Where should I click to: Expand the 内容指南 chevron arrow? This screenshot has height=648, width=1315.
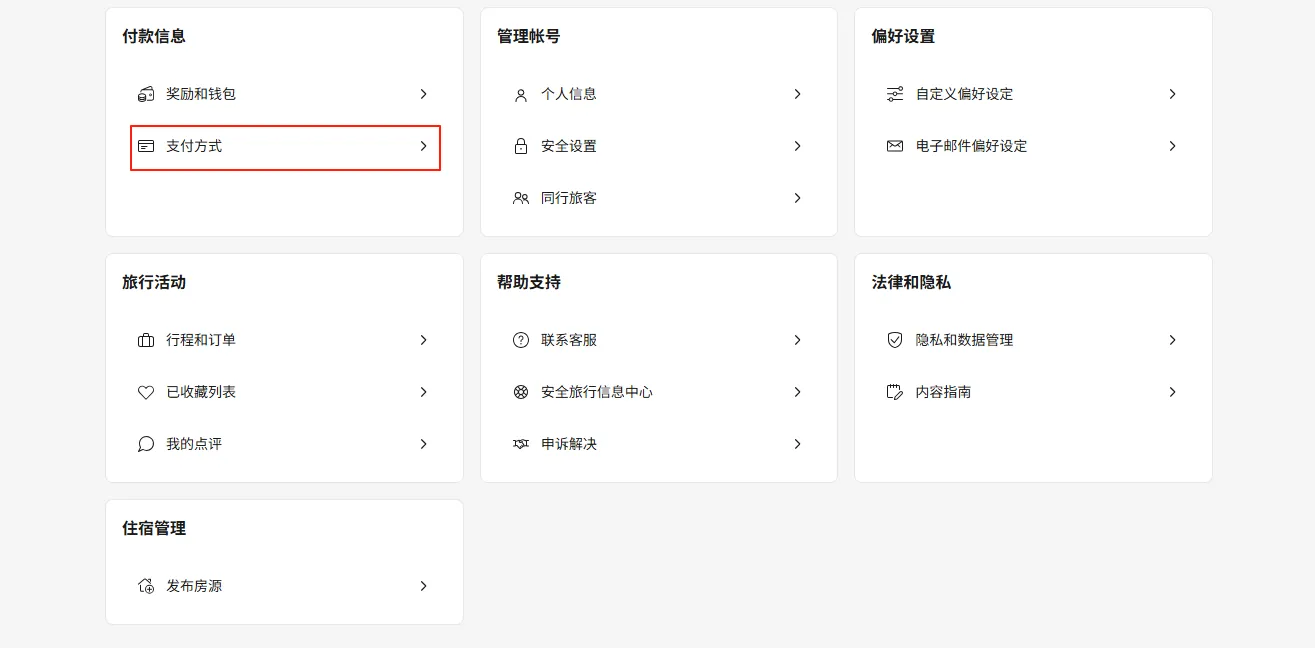[x=1172, y=392]
